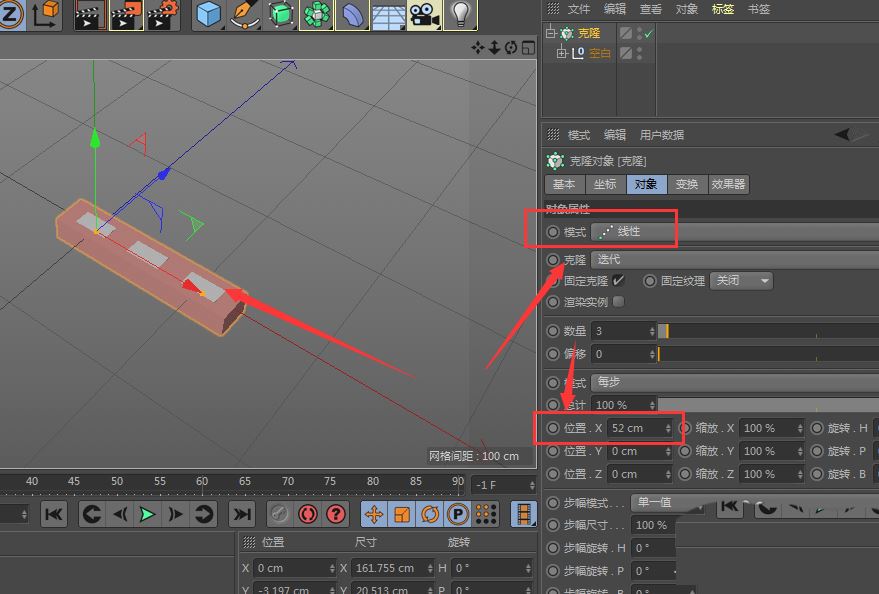The height and width of the screenshot is (594, 879).
Task: Open 标签 menu in object manager
Action: click(722, 9)
